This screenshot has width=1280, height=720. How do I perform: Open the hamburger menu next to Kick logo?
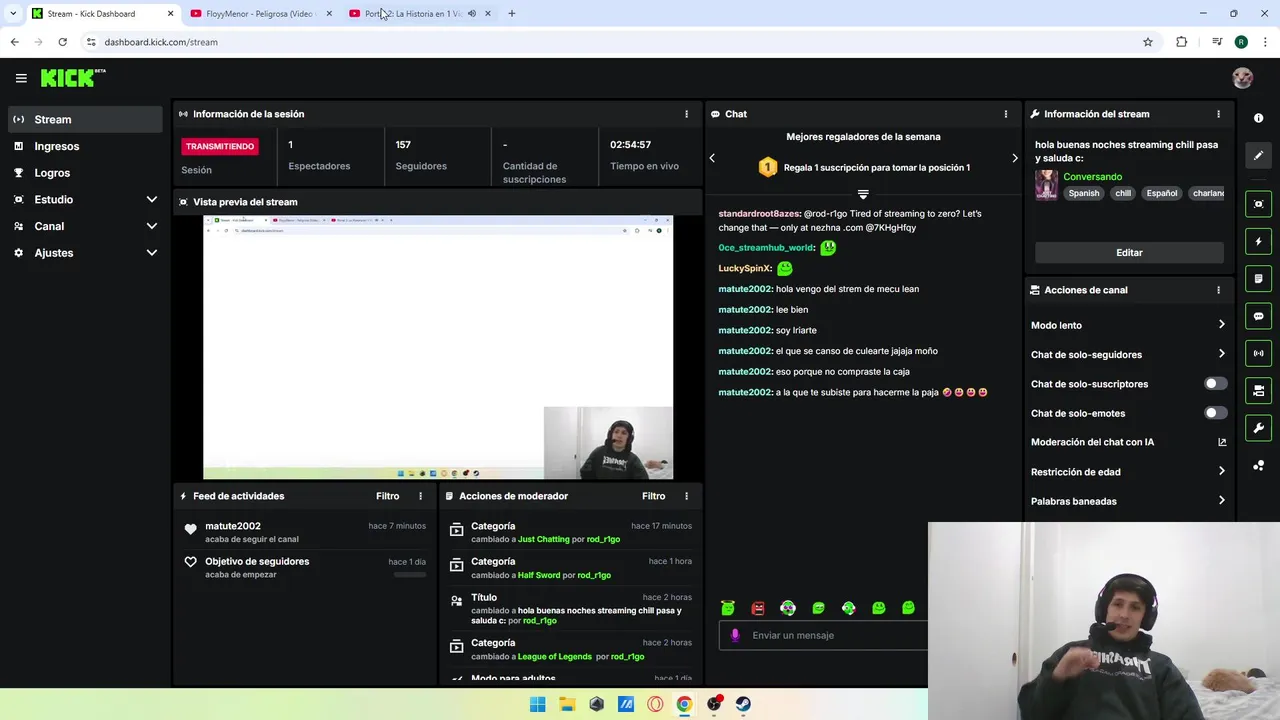tap(21, 78)
